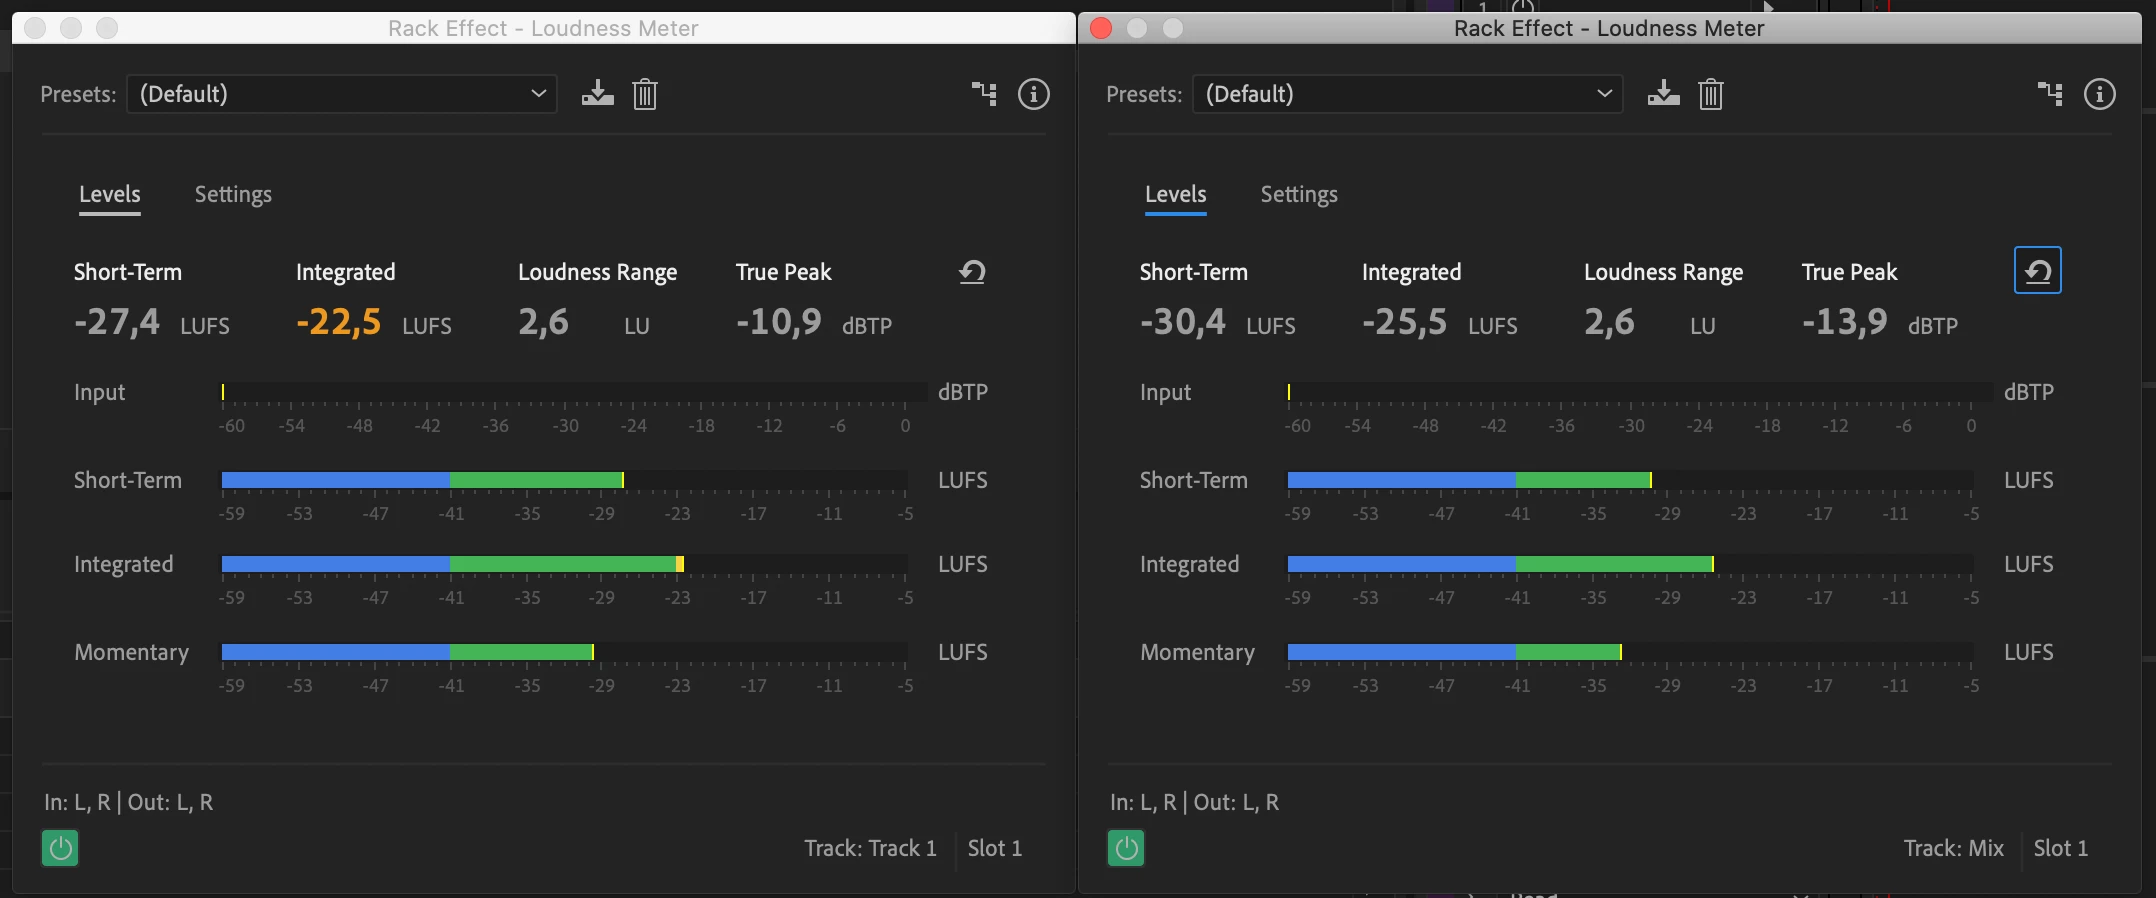
Task: Click Short-Term value -30,4 LUFS
Action: [1218, 322]
